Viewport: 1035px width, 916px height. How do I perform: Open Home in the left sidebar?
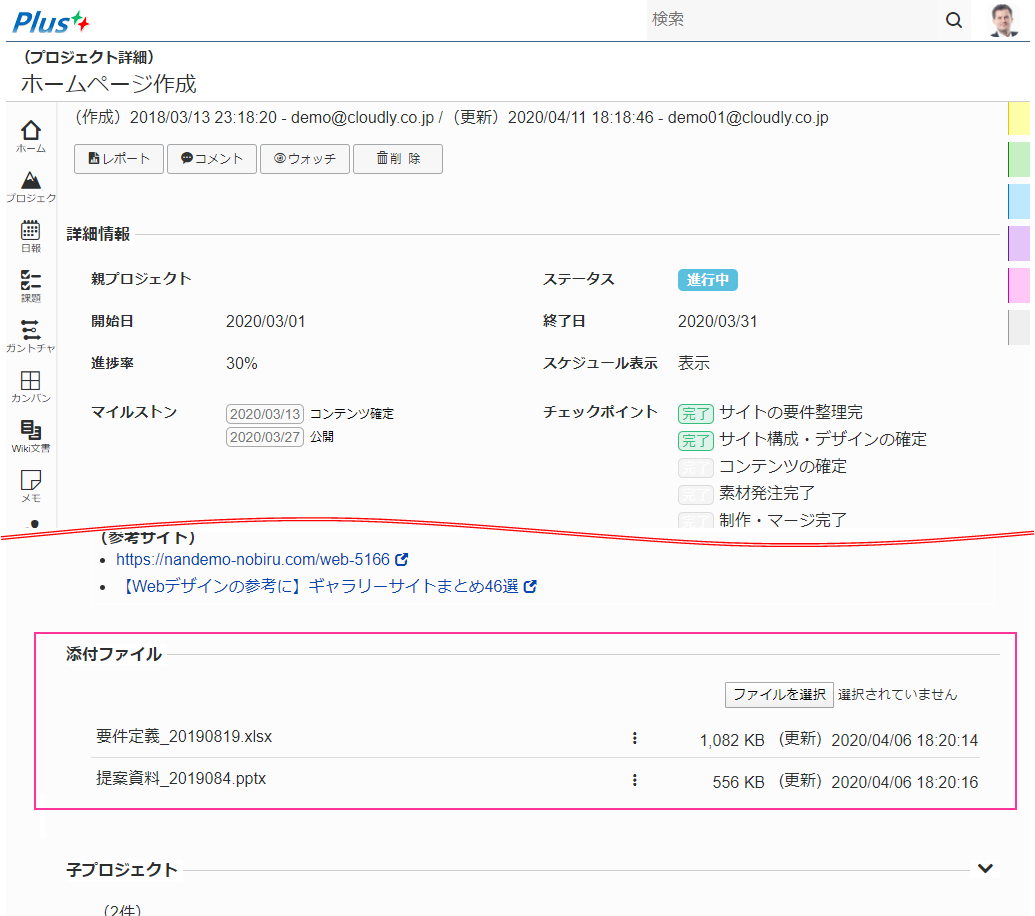(x=31, y=136)
